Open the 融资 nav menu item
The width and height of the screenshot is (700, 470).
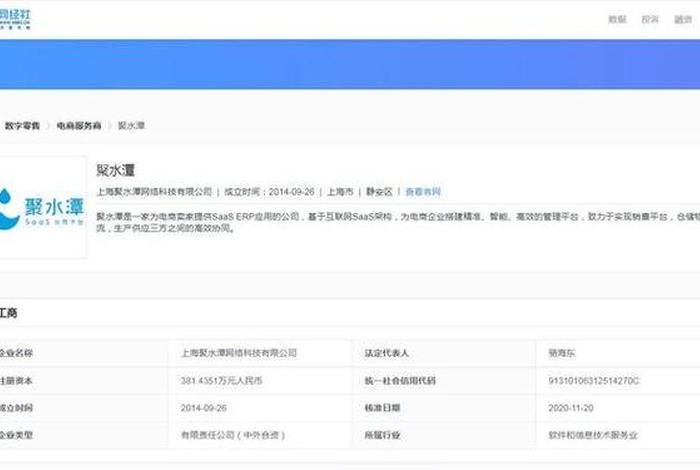click(683, 19)
